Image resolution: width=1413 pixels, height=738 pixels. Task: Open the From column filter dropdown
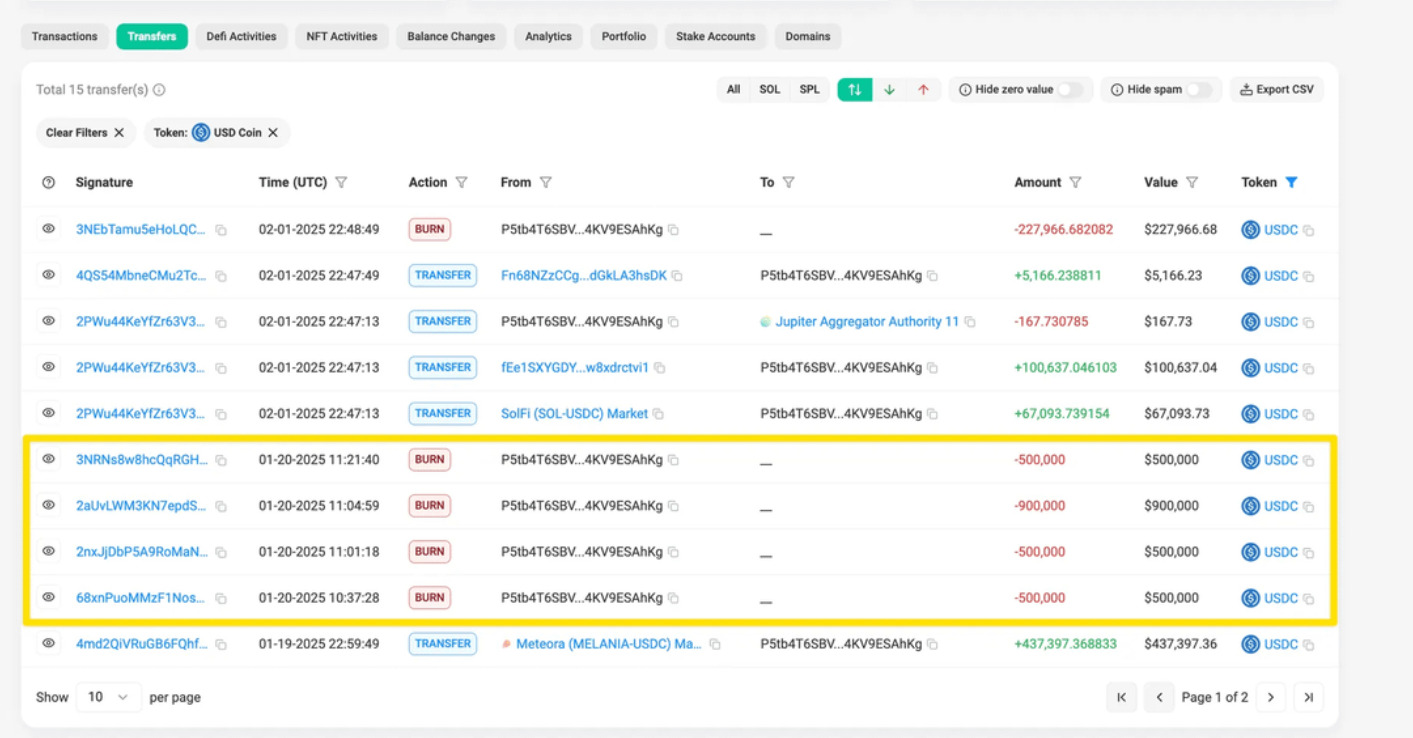point(546,182)
